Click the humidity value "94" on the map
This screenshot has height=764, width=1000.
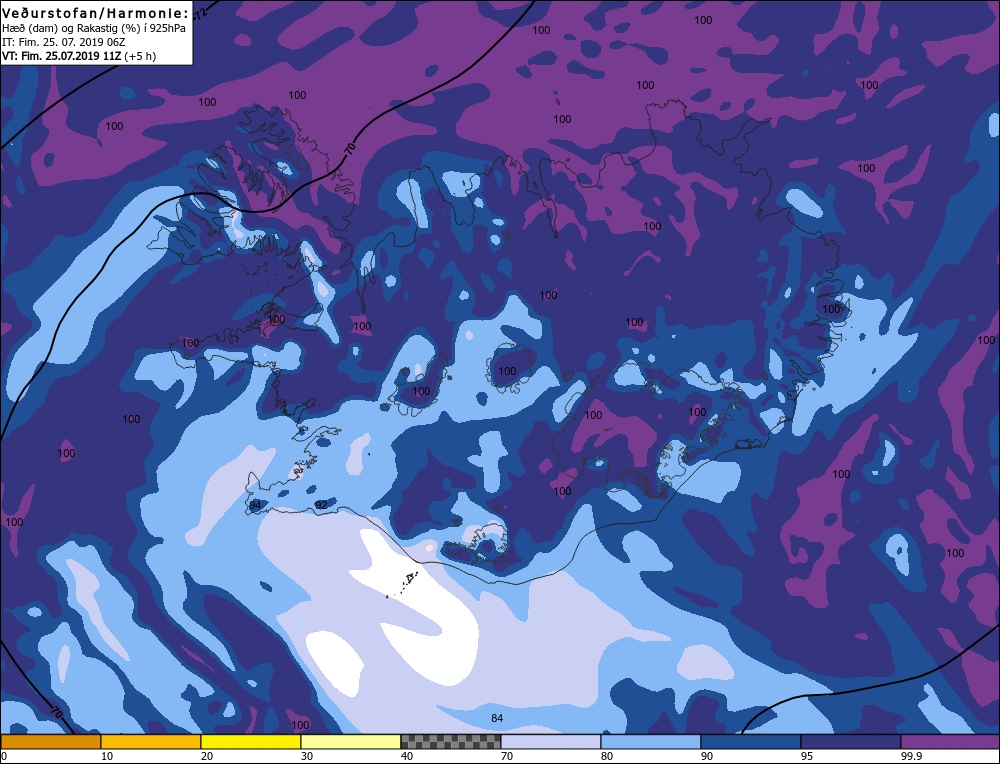255,505
